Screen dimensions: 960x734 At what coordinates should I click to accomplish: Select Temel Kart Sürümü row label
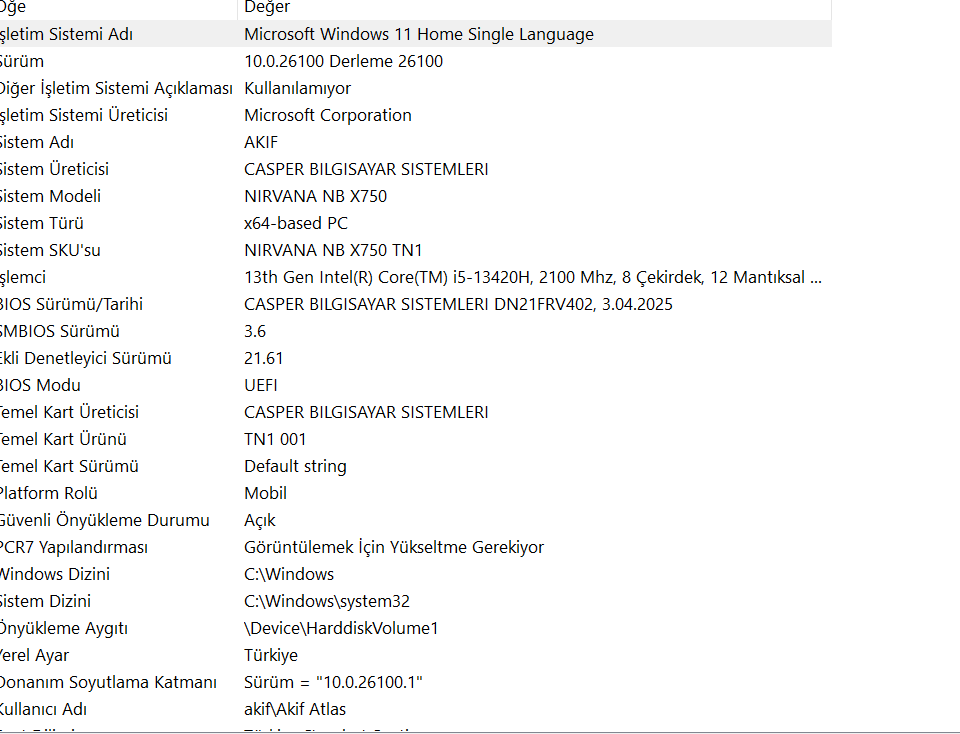click(69, 466)
